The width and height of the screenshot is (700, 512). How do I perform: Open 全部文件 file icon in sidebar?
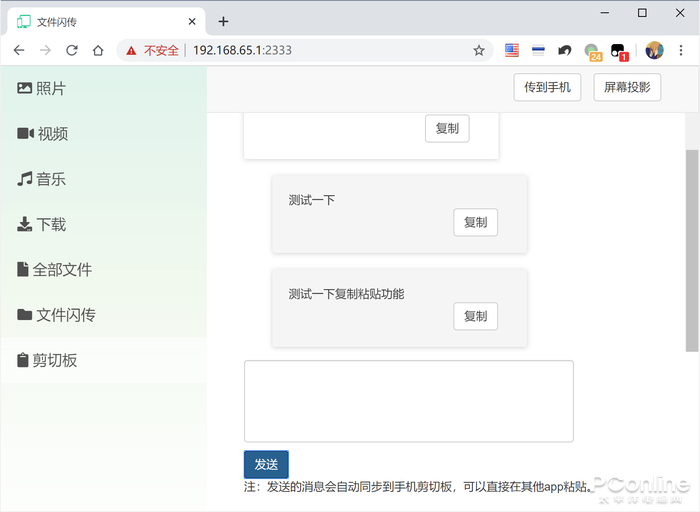coord(23,269)
